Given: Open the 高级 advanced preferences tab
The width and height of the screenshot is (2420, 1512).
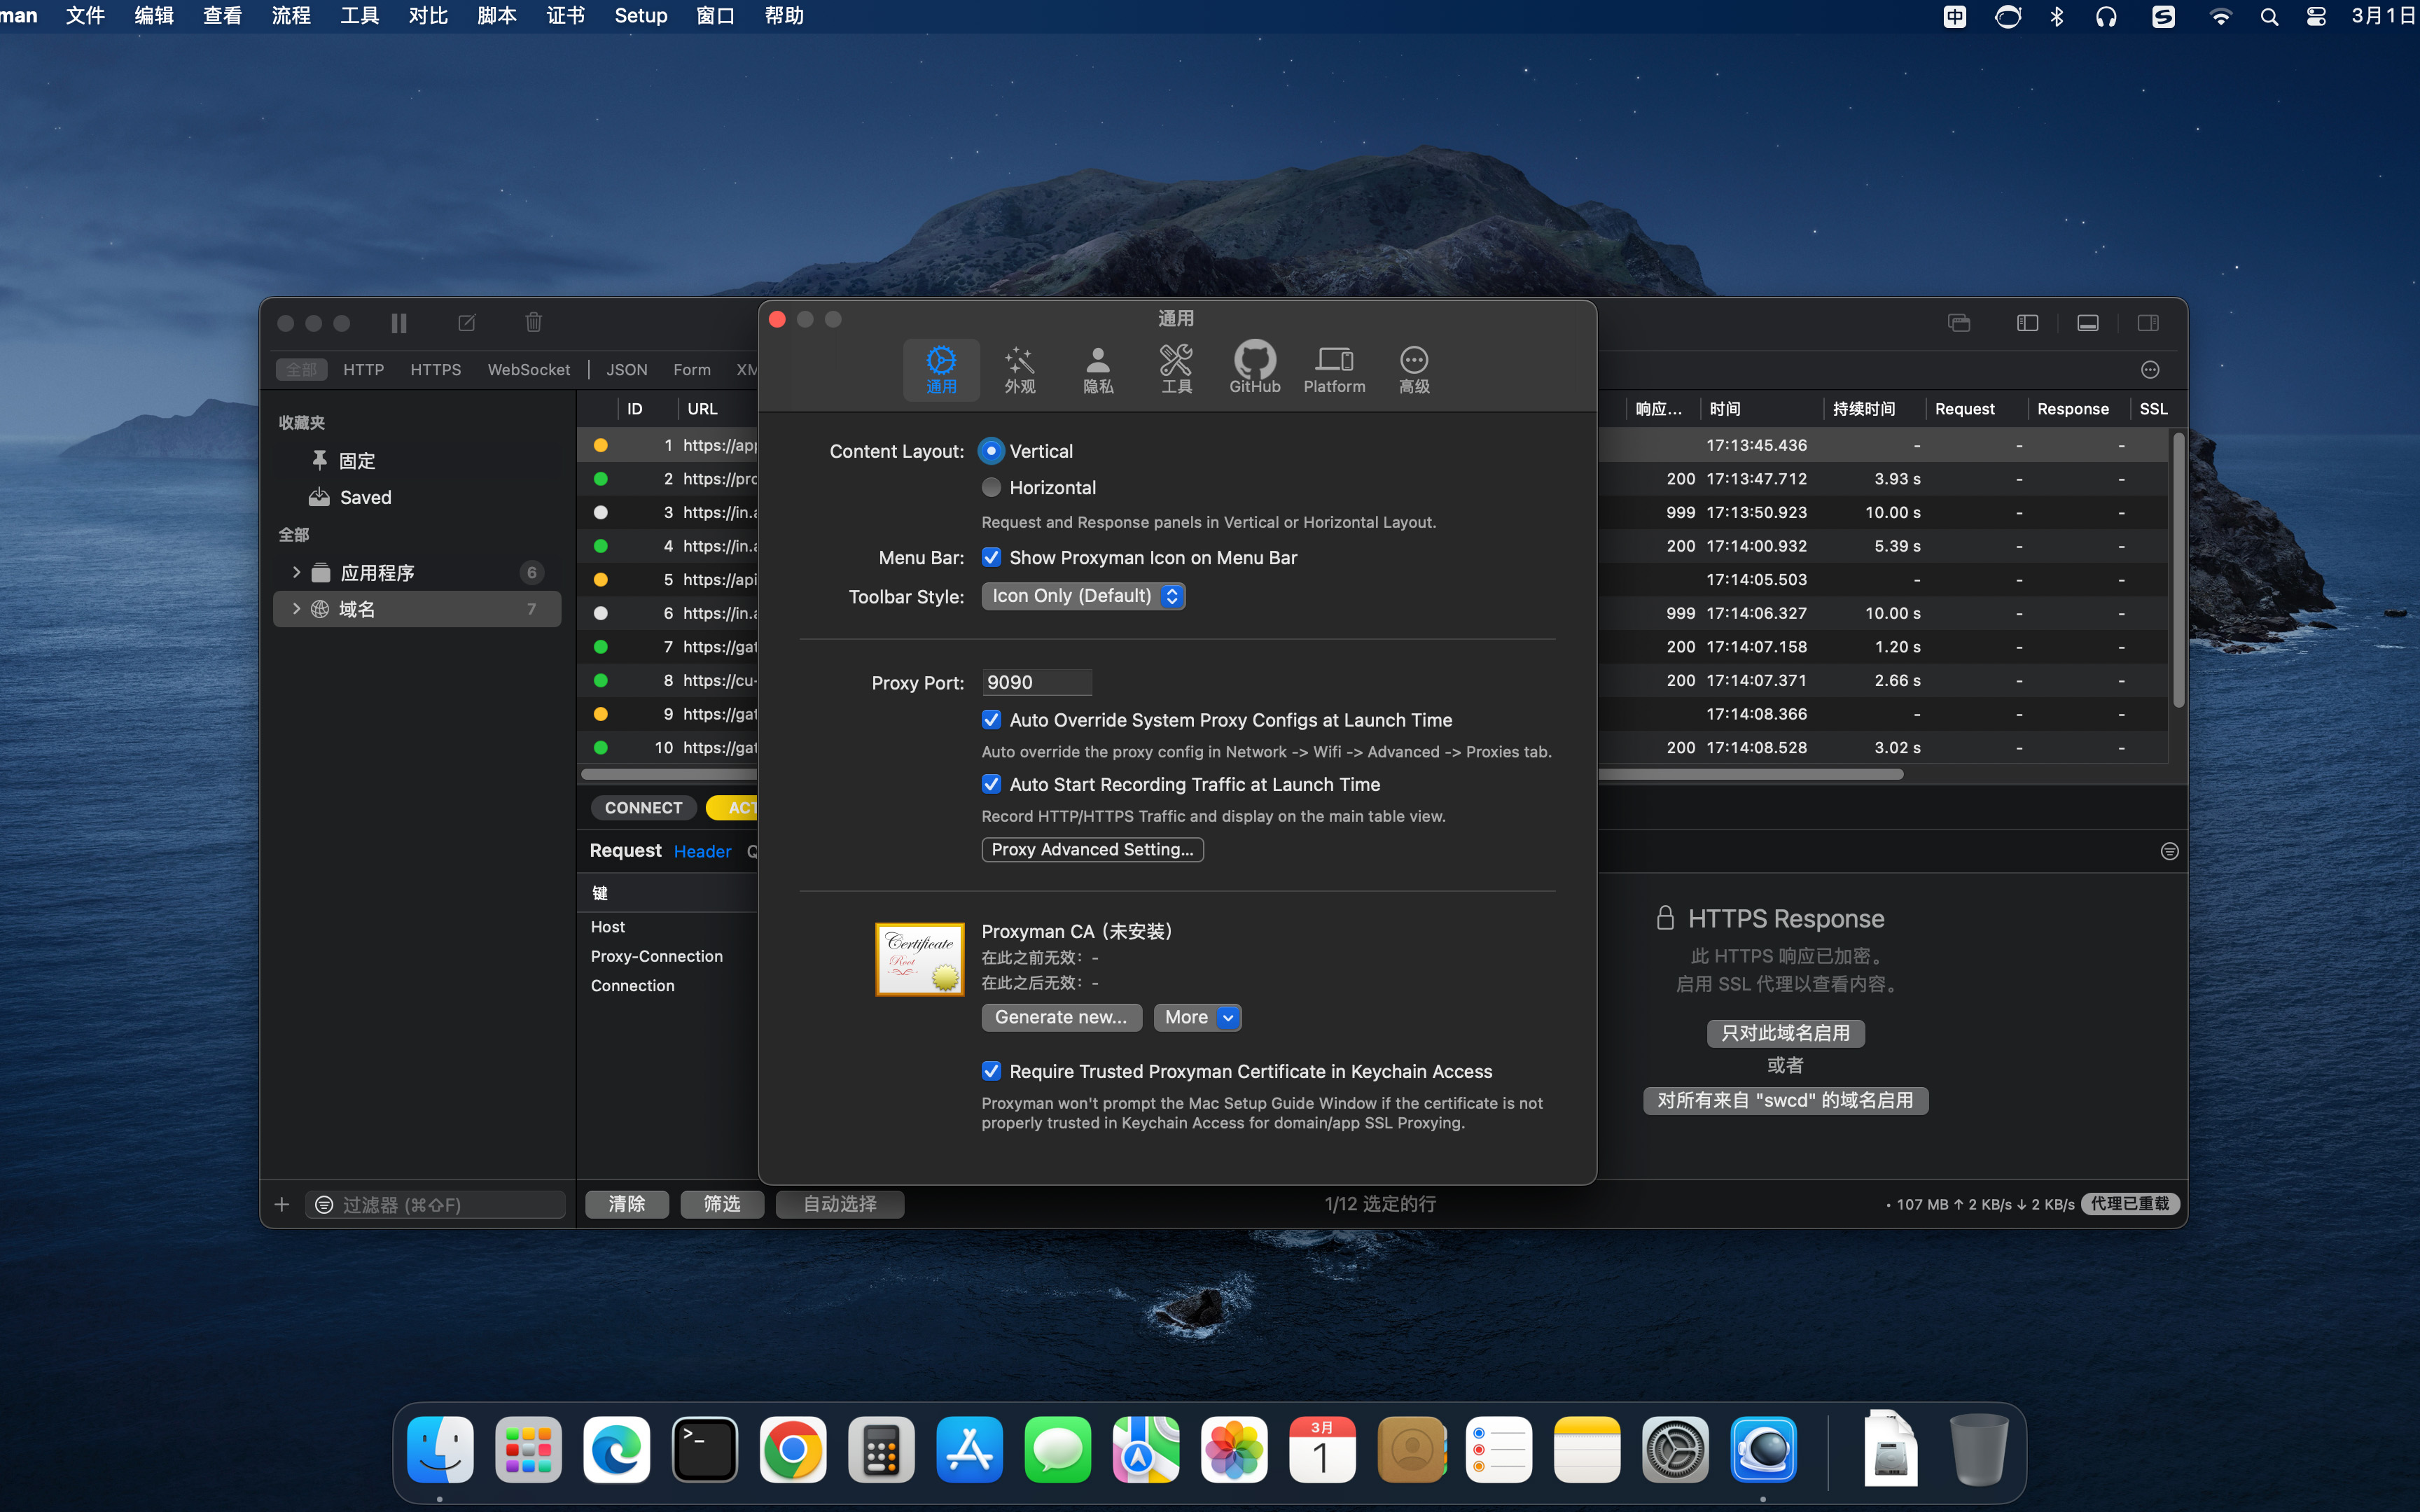Looking at the screenshot, I should [1413, 370].
